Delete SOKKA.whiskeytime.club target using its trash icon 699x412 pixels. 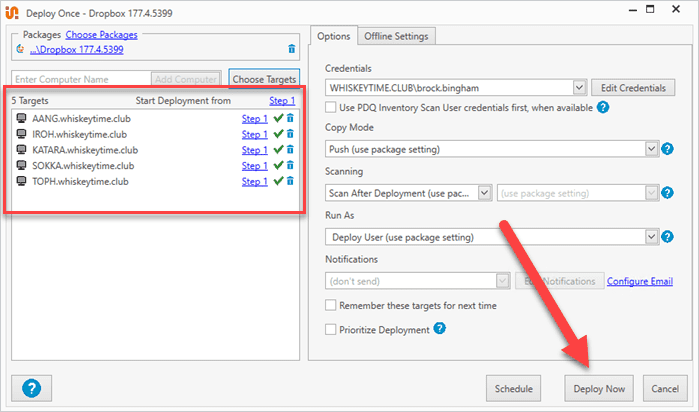coord(290,165)
